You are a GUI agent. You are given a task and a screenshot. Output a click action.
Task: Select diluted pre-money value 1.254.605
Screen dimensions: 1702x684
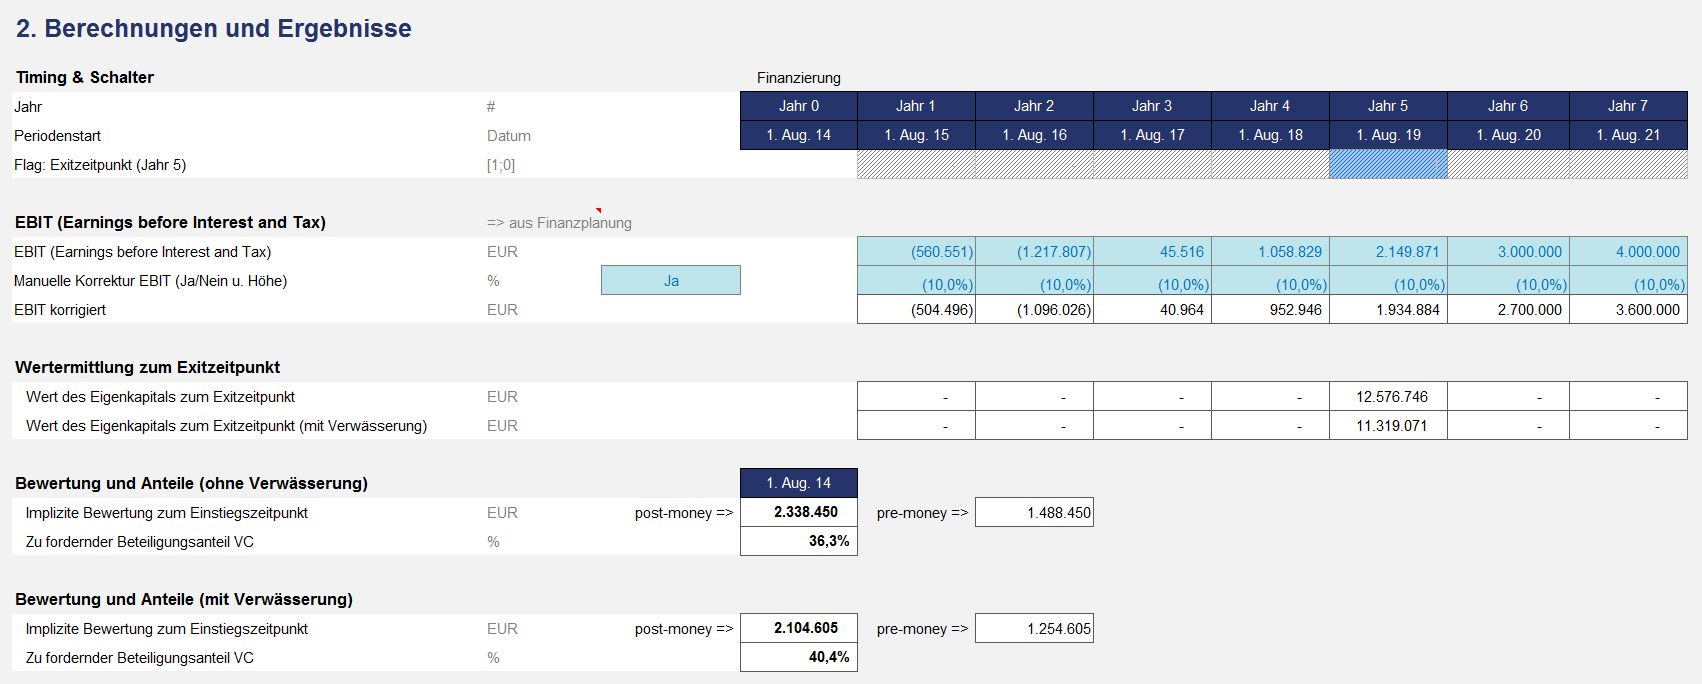(1034, 628)
